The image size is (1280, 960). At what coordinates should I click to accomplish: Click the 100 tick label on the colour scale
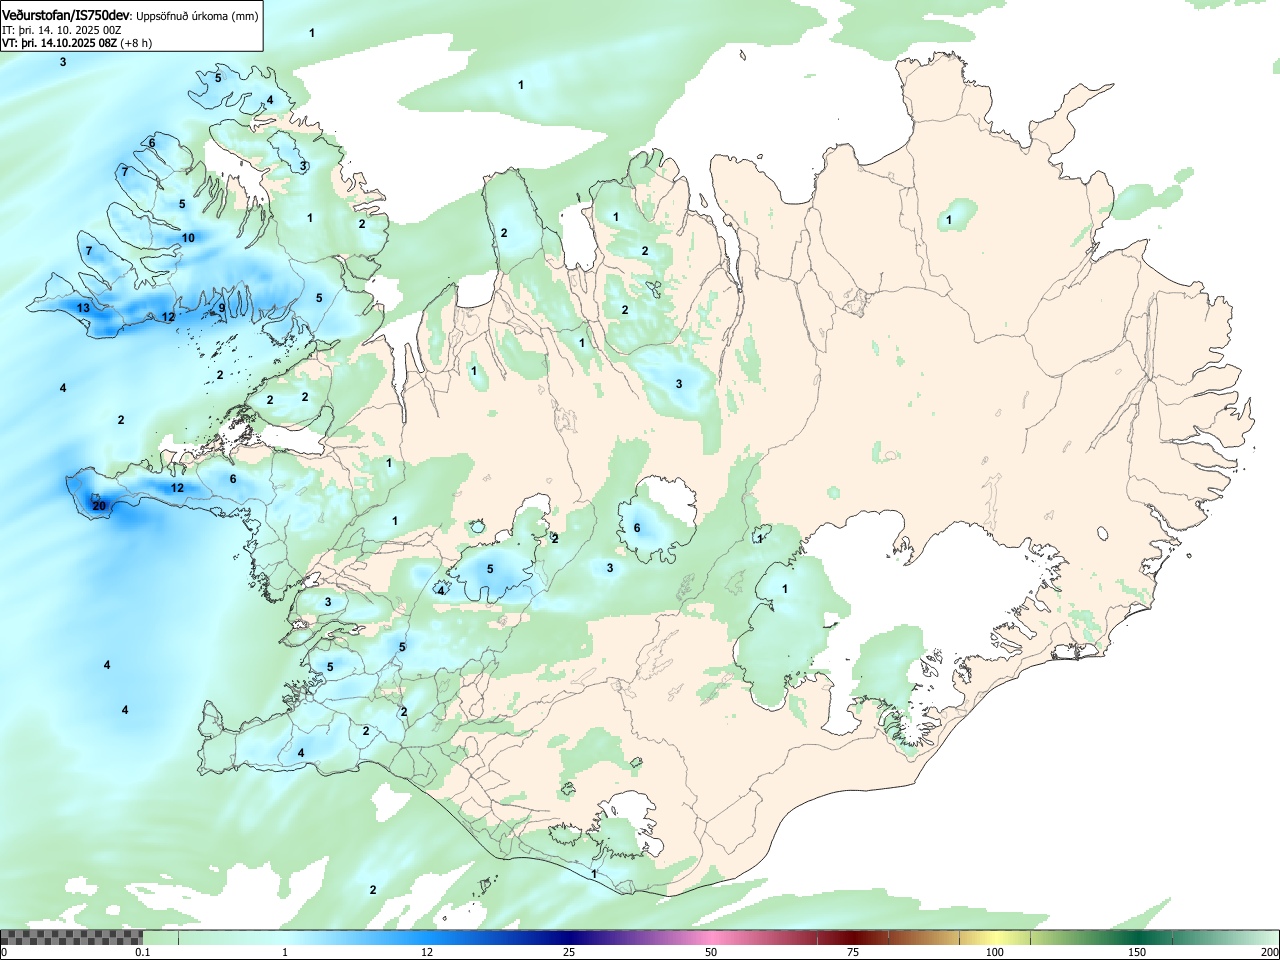[995, 952]
